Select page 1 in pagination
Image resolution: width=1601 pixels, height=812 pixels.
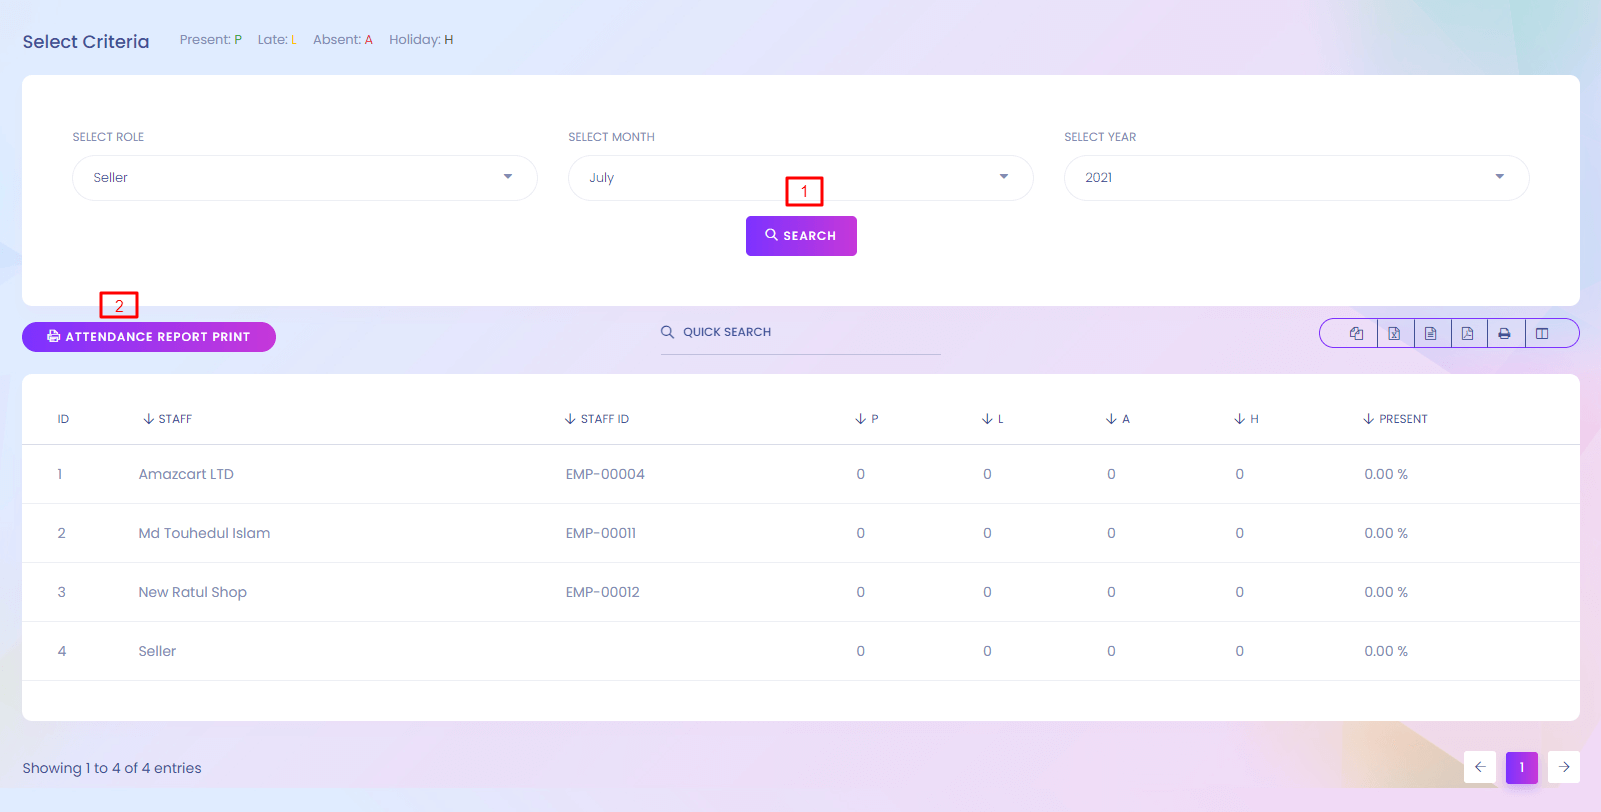click(1522, 767)
